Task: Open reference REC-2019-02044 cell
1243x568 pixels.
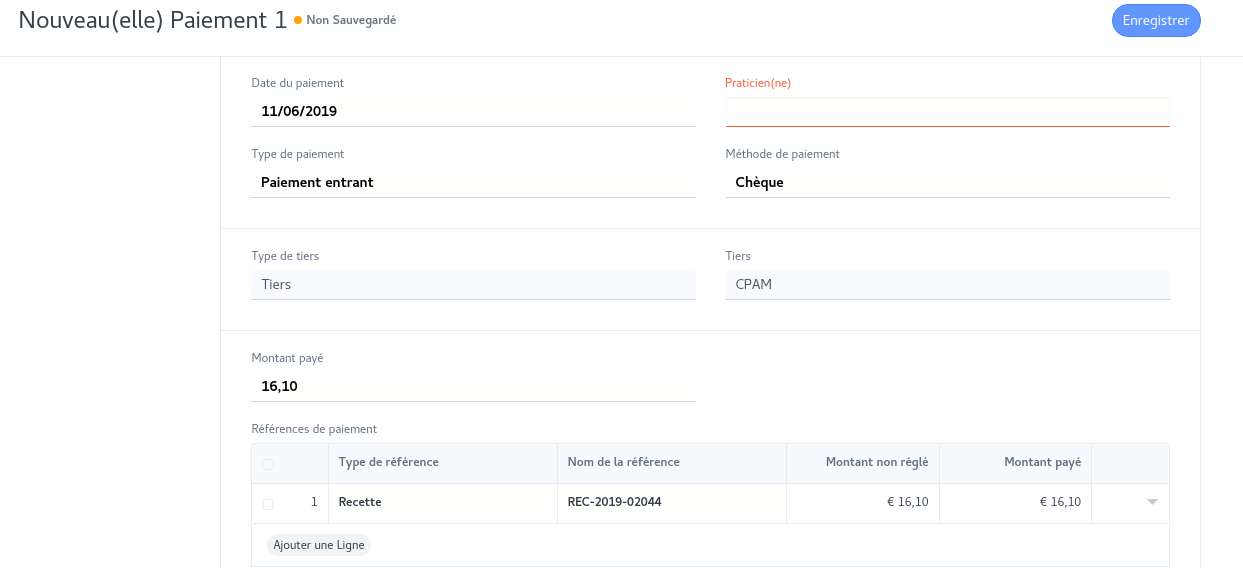Action: 670,502
